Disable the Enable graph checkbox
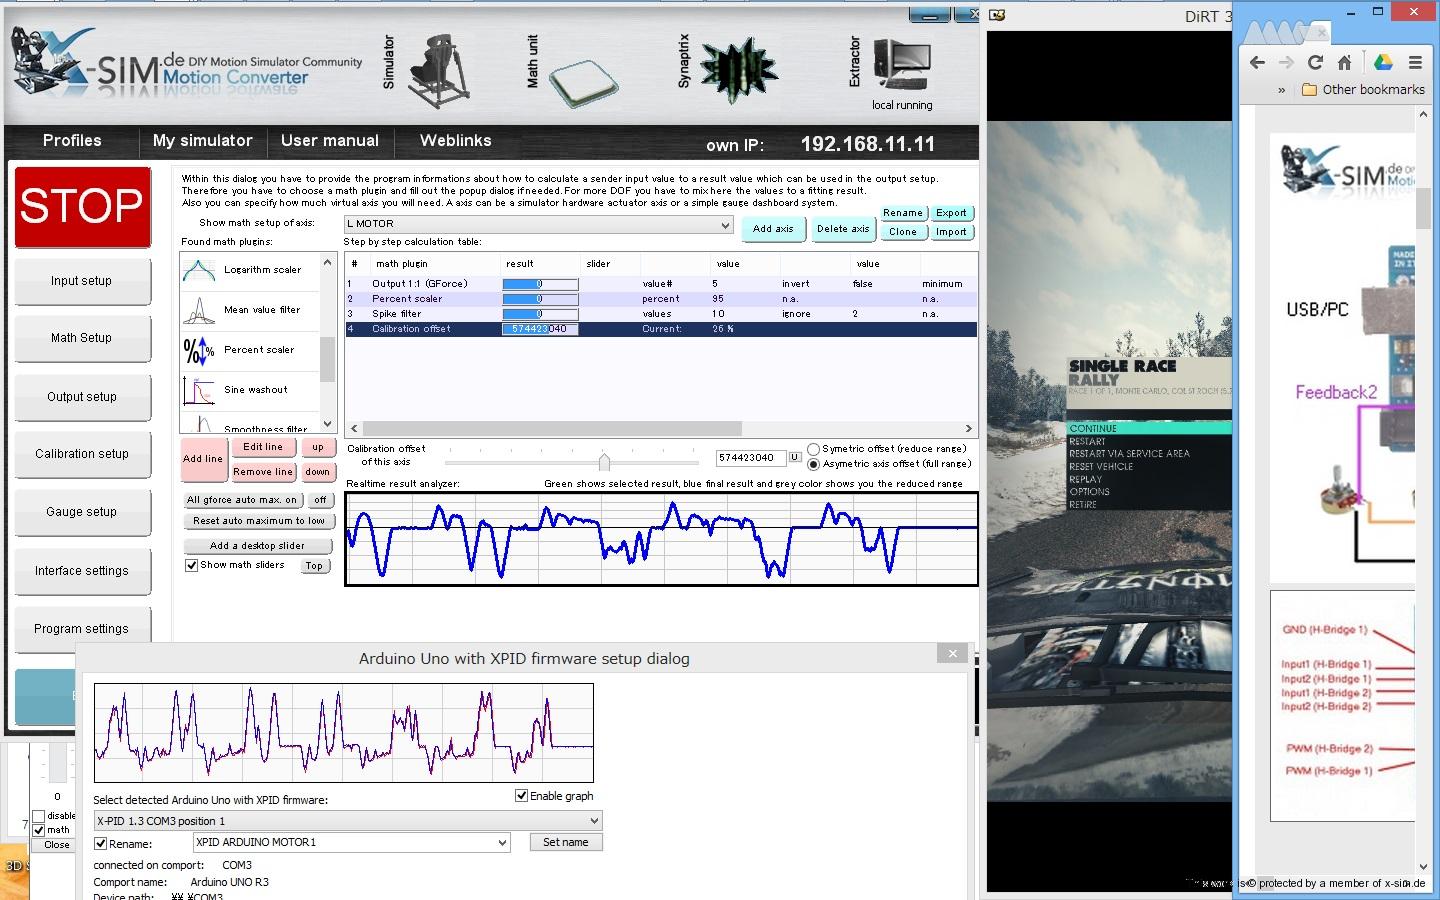1440x900 pixels. [521, 796]
